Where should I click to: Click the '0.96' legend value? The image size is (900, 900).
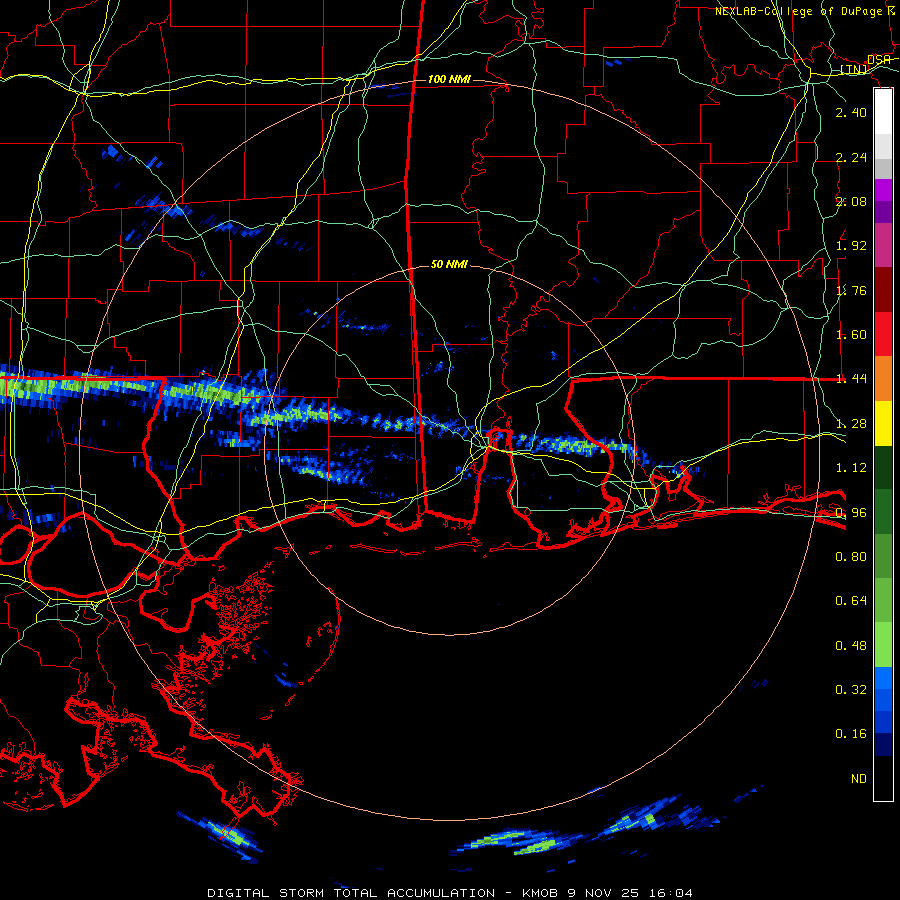coord(851,513)
